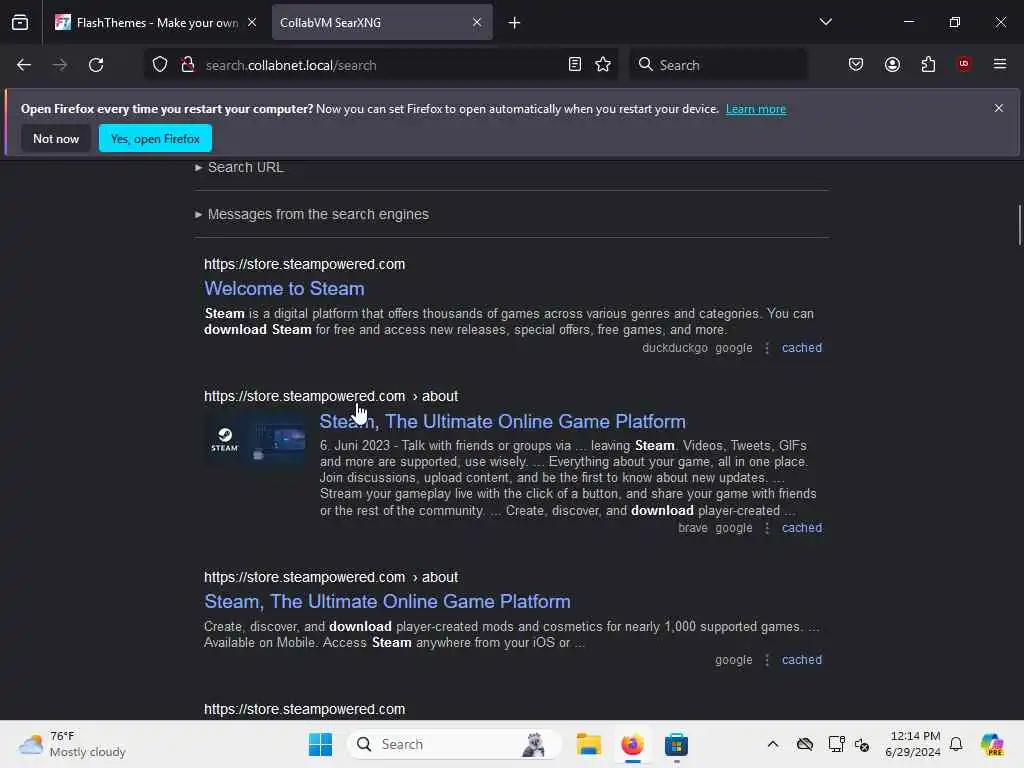Open a new tab with the plus button

(x=515, y=23)
